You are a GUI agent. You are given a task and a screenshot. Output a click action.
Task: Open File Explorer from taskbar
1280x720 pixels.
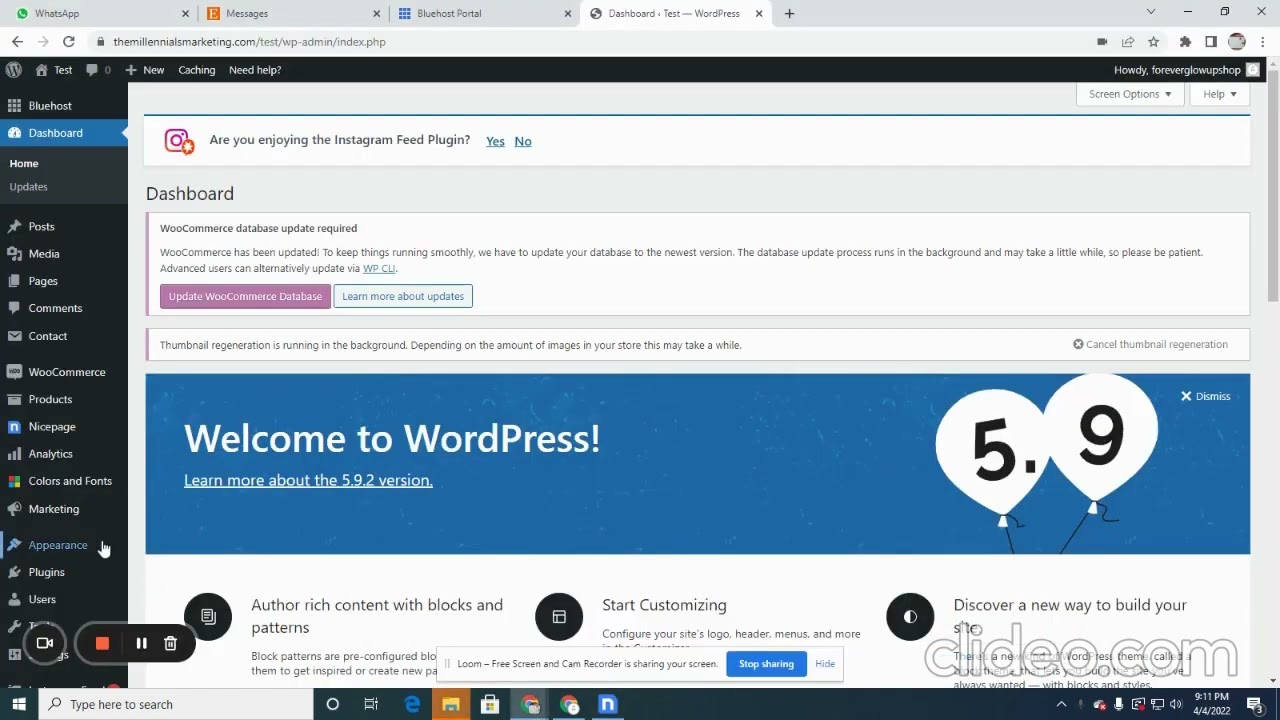coord(451,705)
